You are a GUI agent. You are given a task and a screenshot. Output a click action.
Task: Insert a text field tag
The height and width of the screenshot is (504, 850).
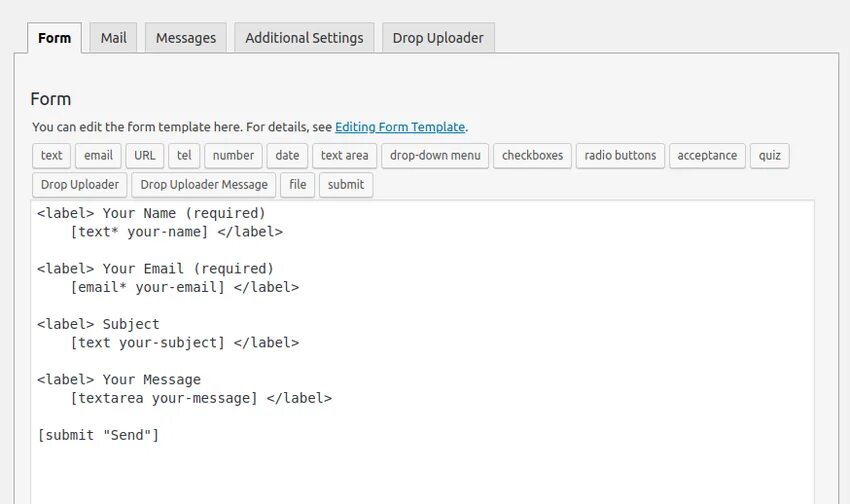tap(52, 155)
